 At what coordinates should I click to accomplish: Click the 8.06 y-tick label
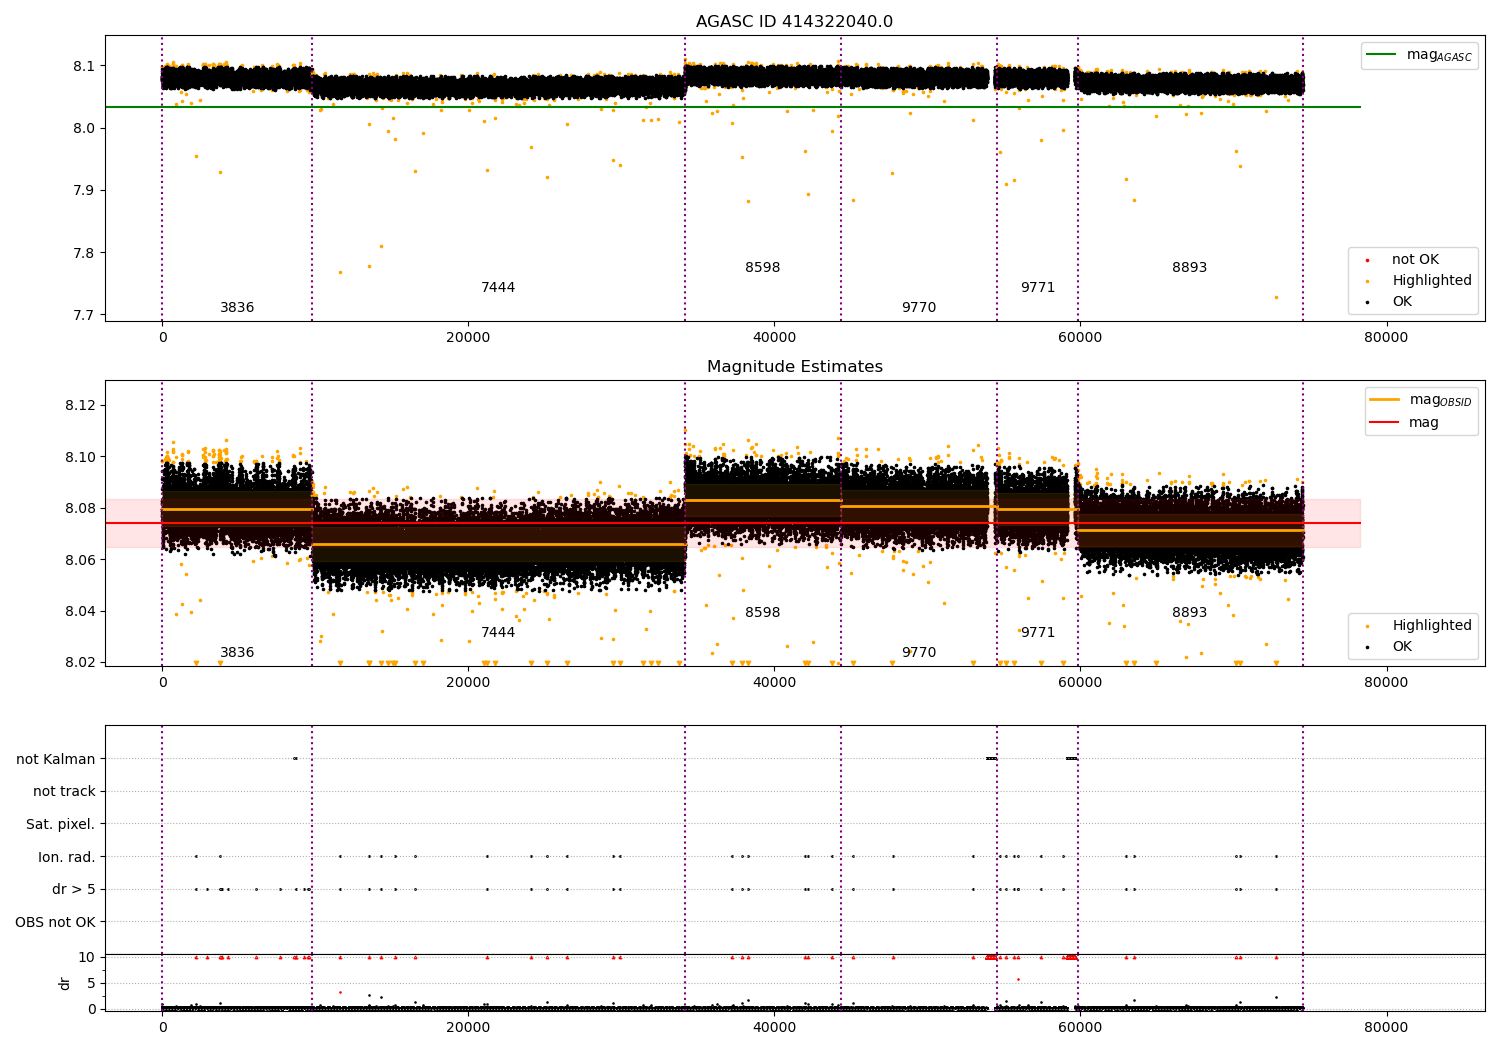click(x=81, y=561)
